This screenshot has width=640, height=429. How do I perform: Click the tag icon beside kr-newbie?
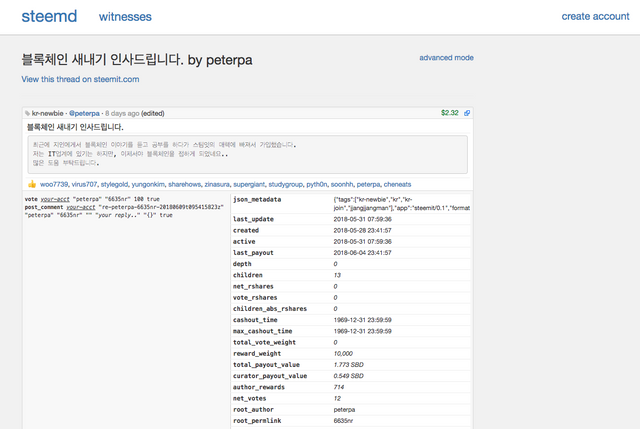27,113
